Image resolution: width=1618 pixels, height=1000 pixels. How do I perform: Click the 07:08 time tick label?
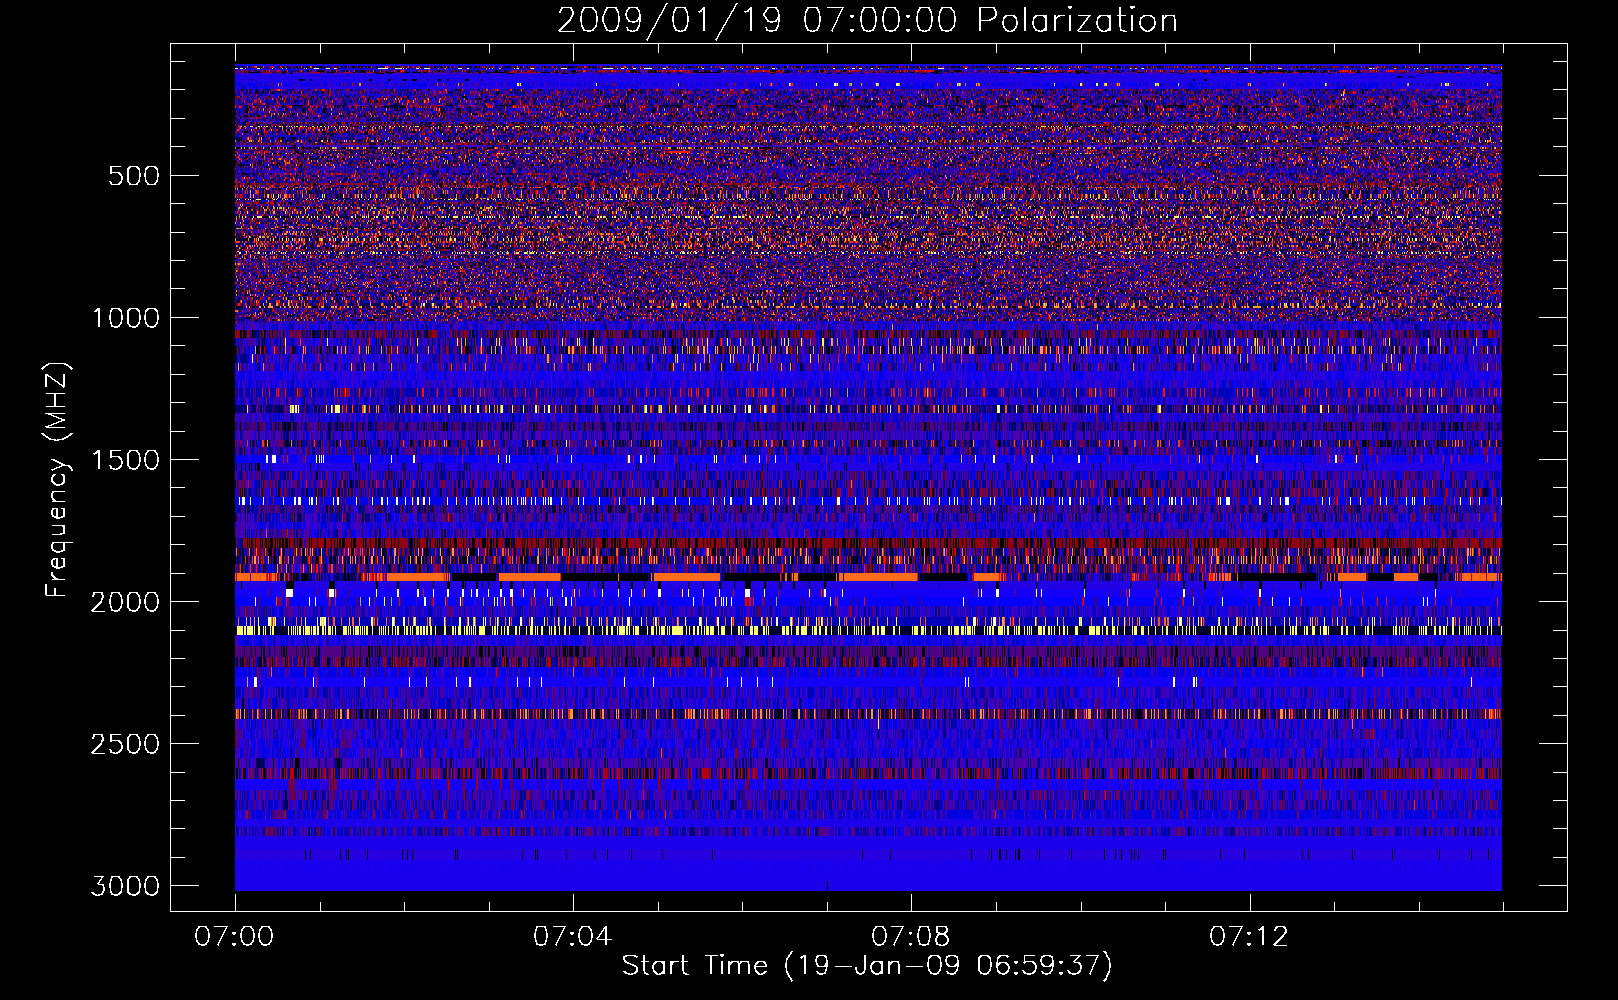tap(910, 937)
